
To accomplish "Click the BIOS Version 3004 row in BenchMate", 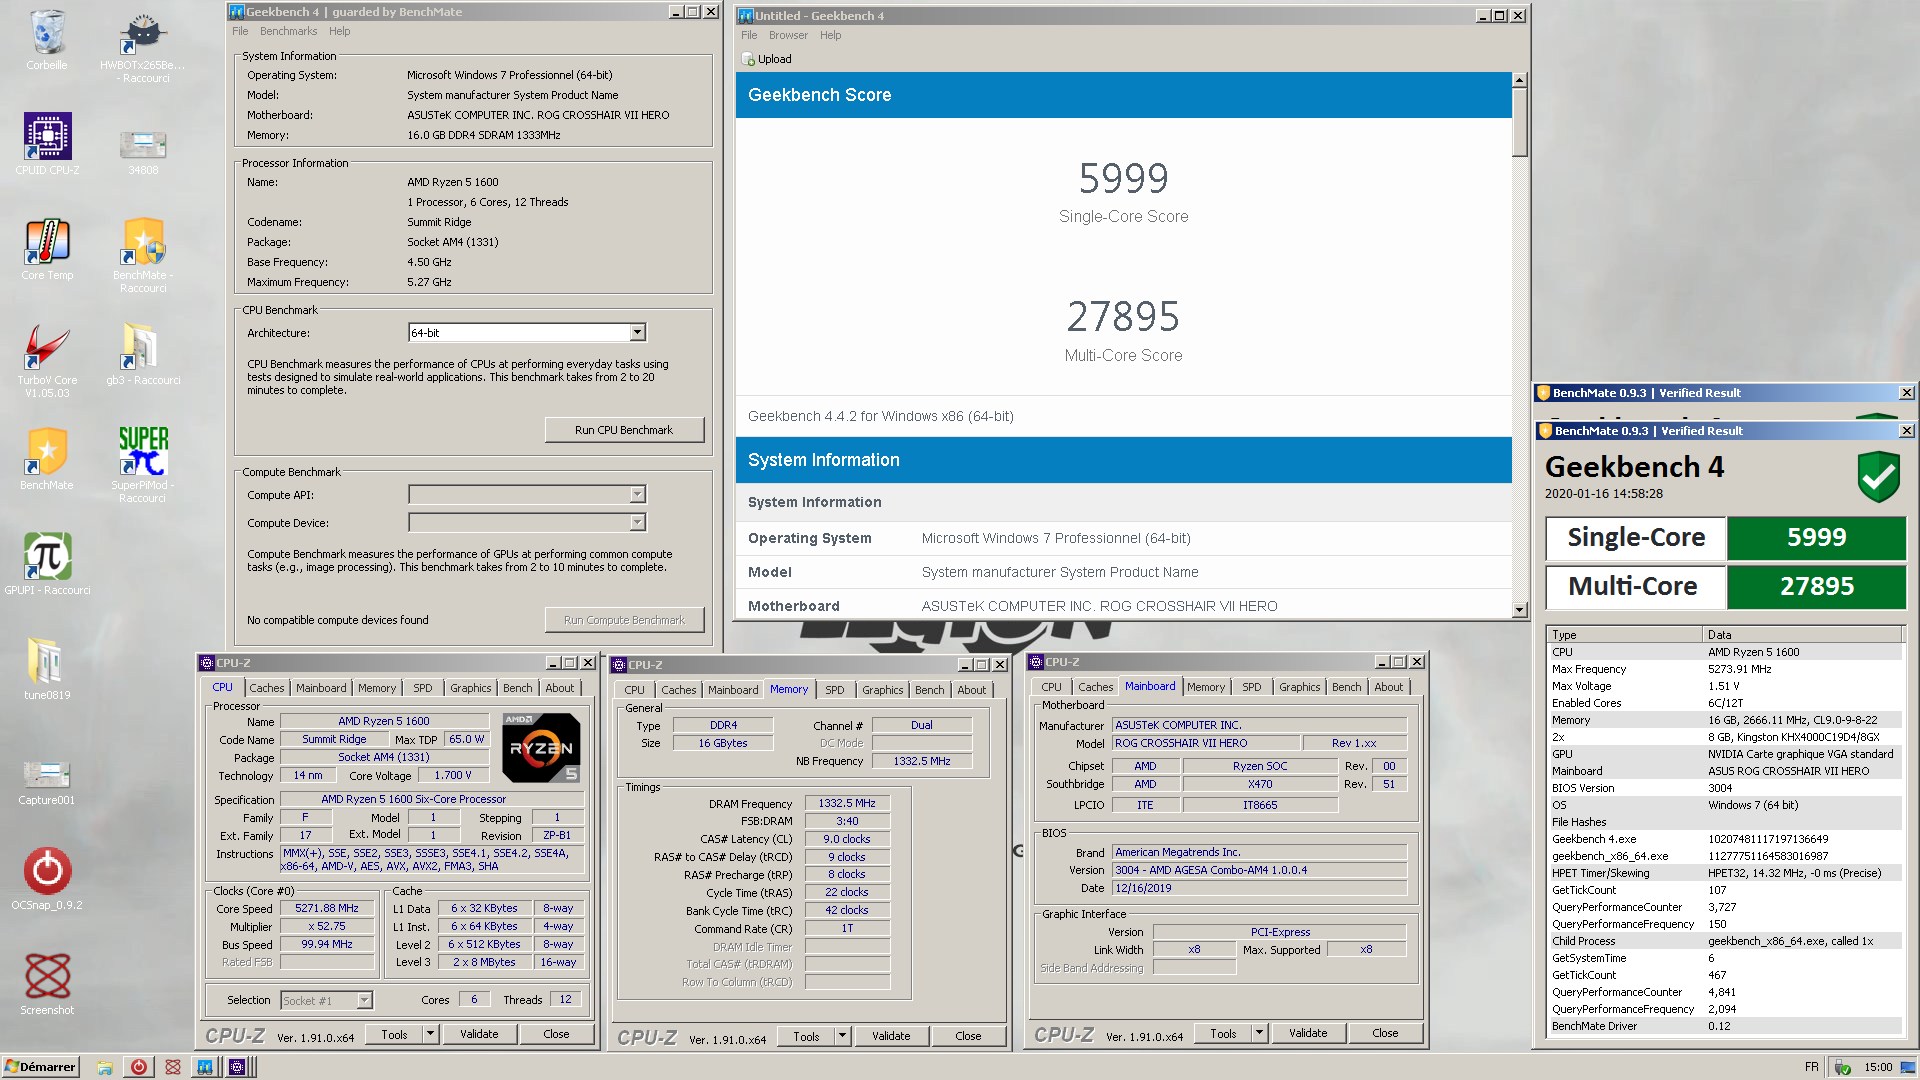I will 1725,788.
